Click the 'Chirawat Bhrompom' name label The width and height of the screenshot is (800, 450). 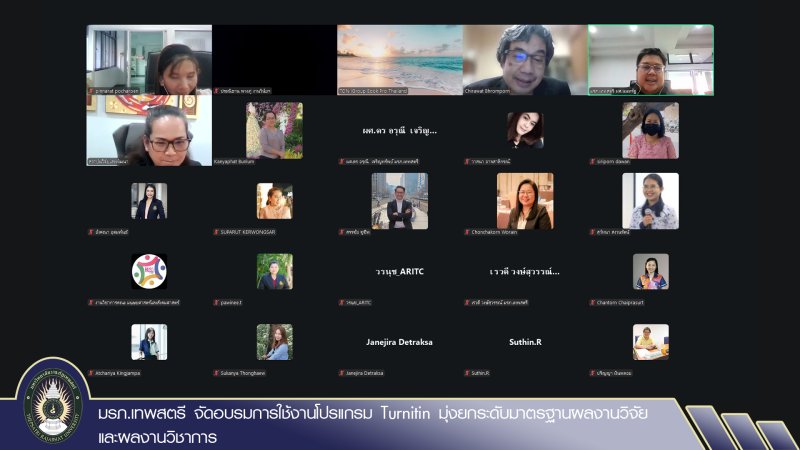tap(487, 91)
